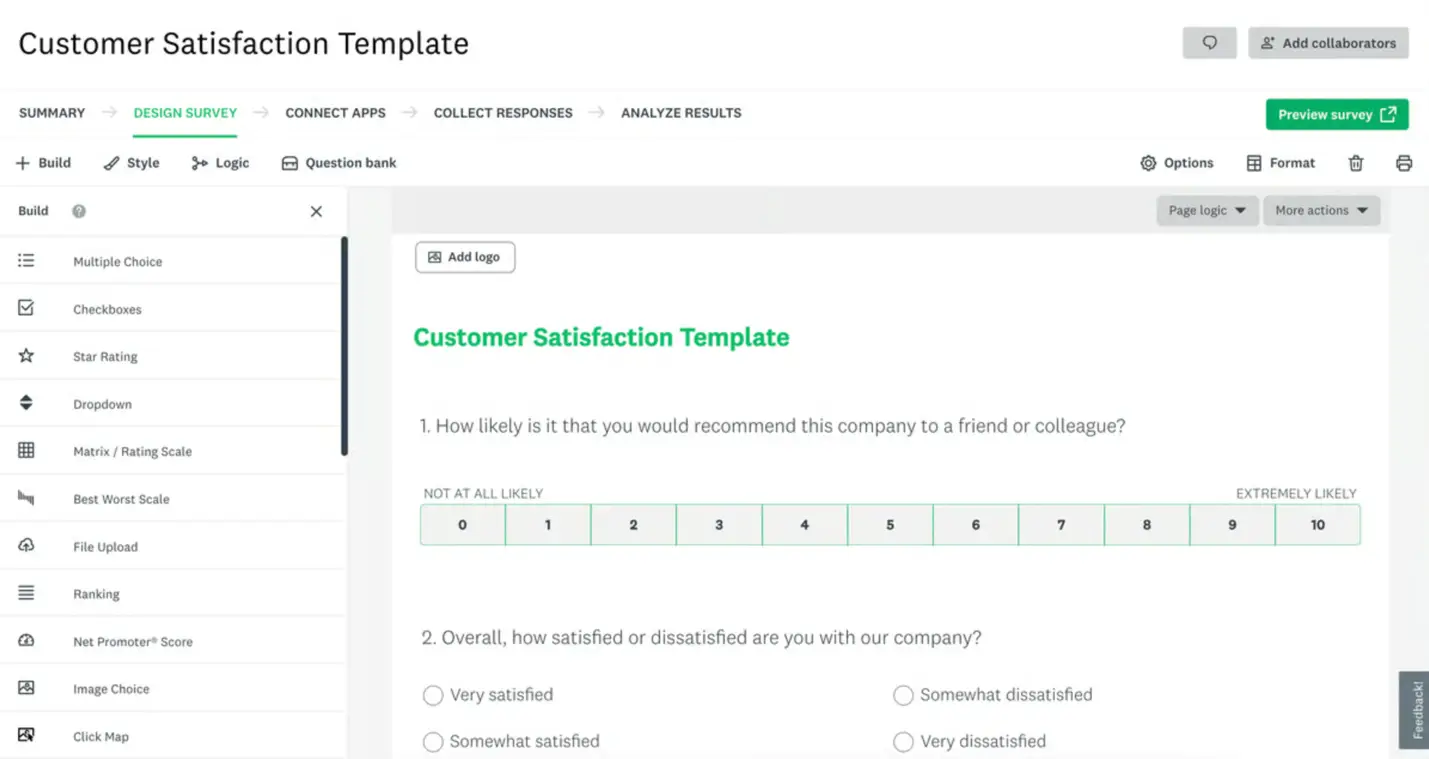
Task: Click the Preview survey button
Action: pos(1337,114)
